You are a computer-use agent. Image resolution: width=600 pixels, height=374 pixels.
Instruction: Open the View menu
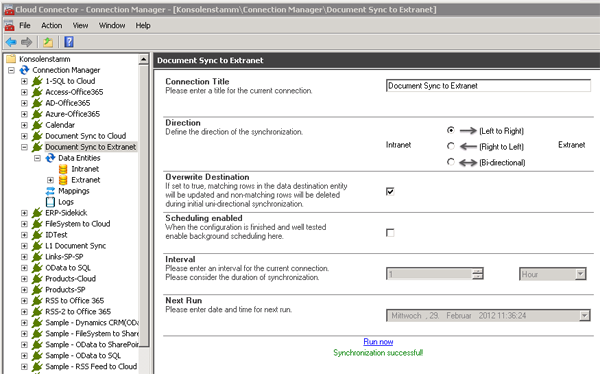coord(80,25)
